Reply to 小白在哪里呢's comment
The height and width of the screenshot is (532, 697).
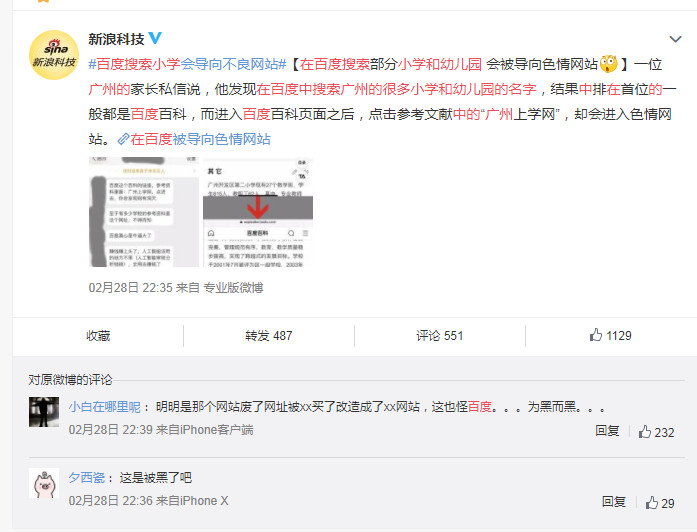point(607,431)
